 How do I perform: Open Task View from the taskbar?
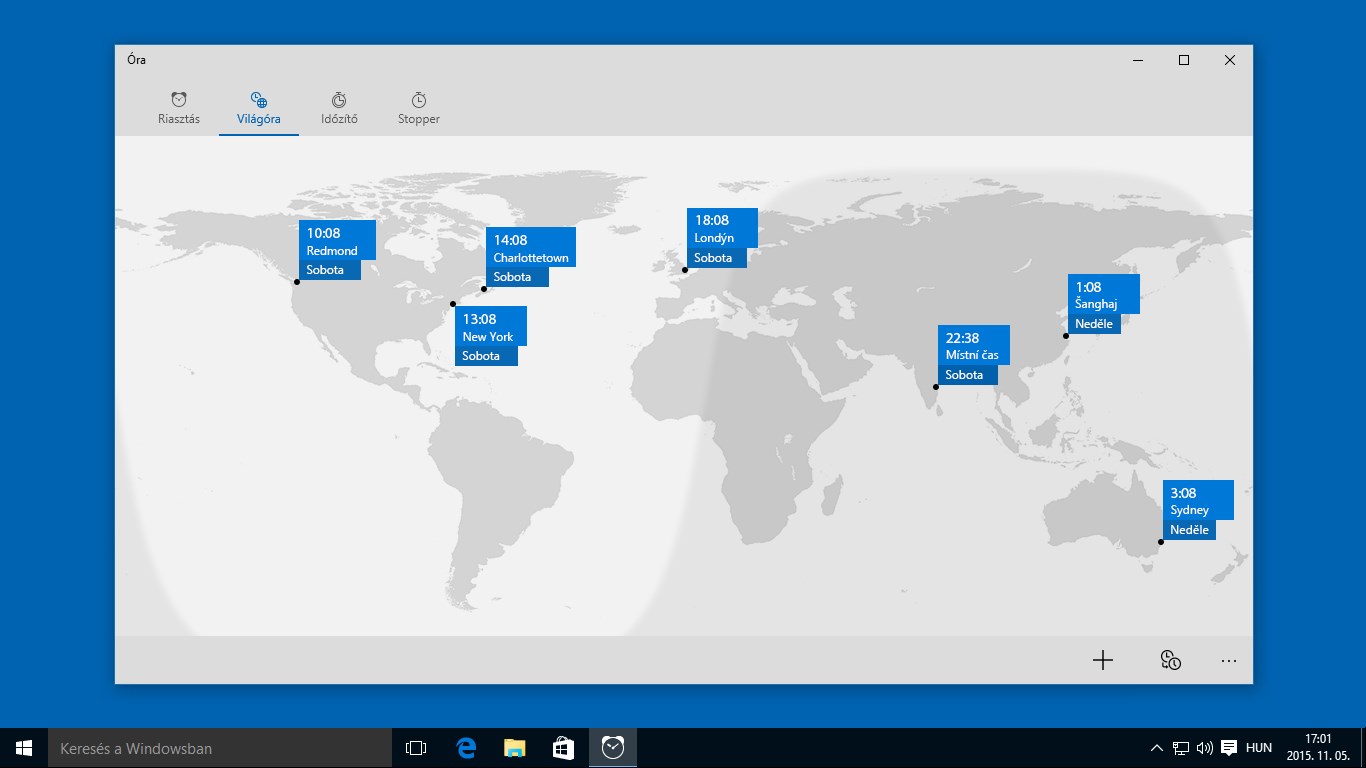[x=416, y=748]
